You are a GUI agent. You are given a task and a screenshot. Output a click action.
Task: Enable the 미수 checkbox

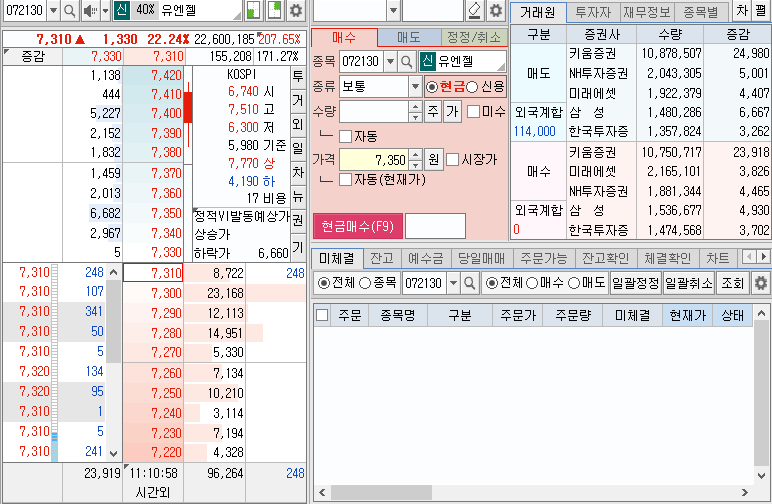click(473, 112)
